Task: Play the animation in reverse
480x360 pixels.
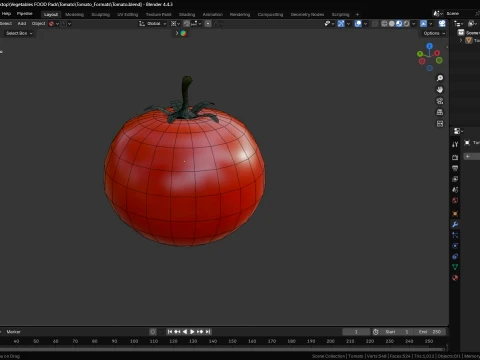Action: (185, 332)
